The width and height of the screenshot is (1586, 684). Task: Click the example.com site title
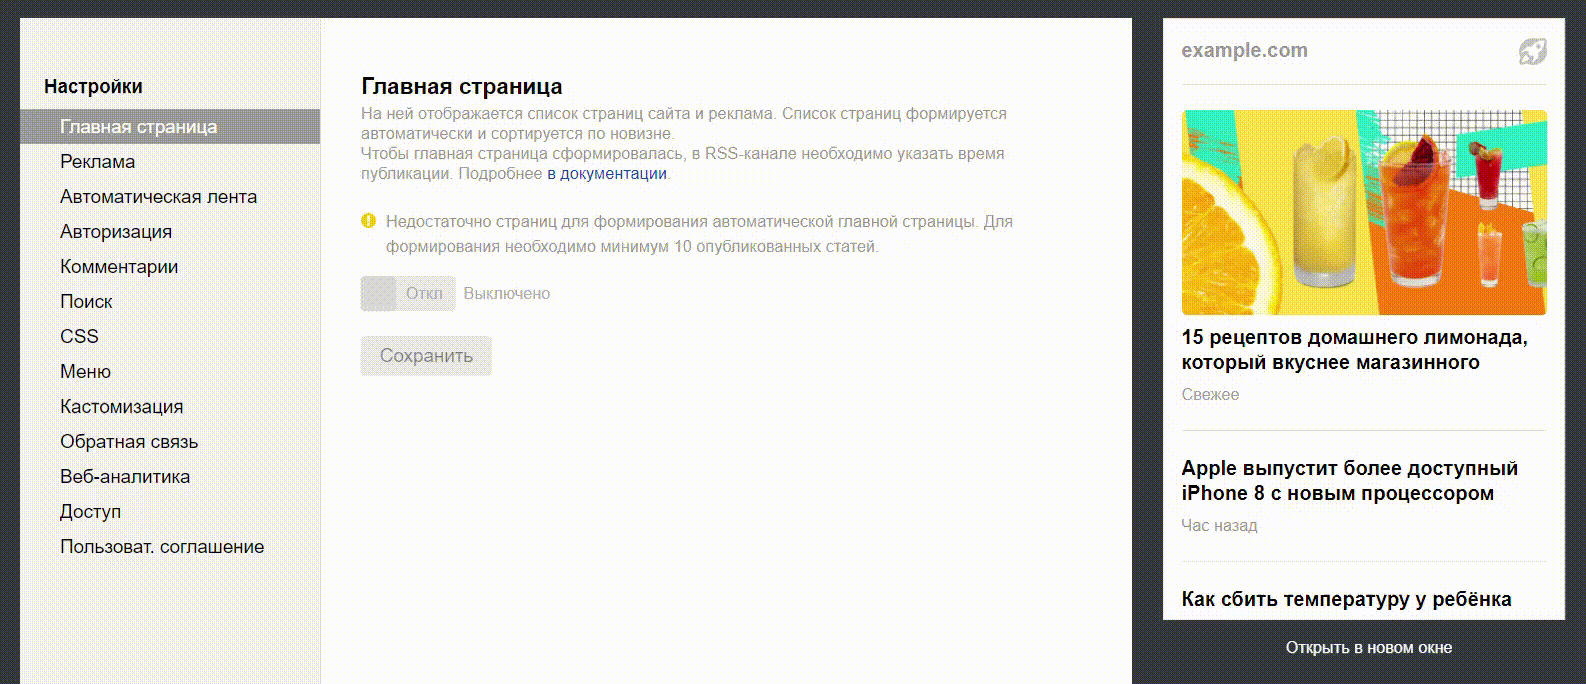(1244, 51)
